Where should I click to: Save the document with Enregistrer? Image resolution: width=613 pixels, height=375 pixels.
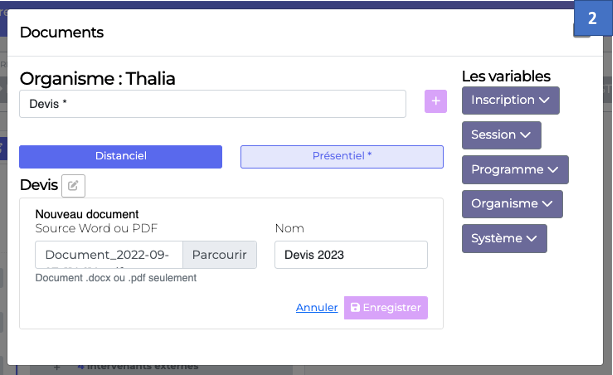tap(386, 308)
